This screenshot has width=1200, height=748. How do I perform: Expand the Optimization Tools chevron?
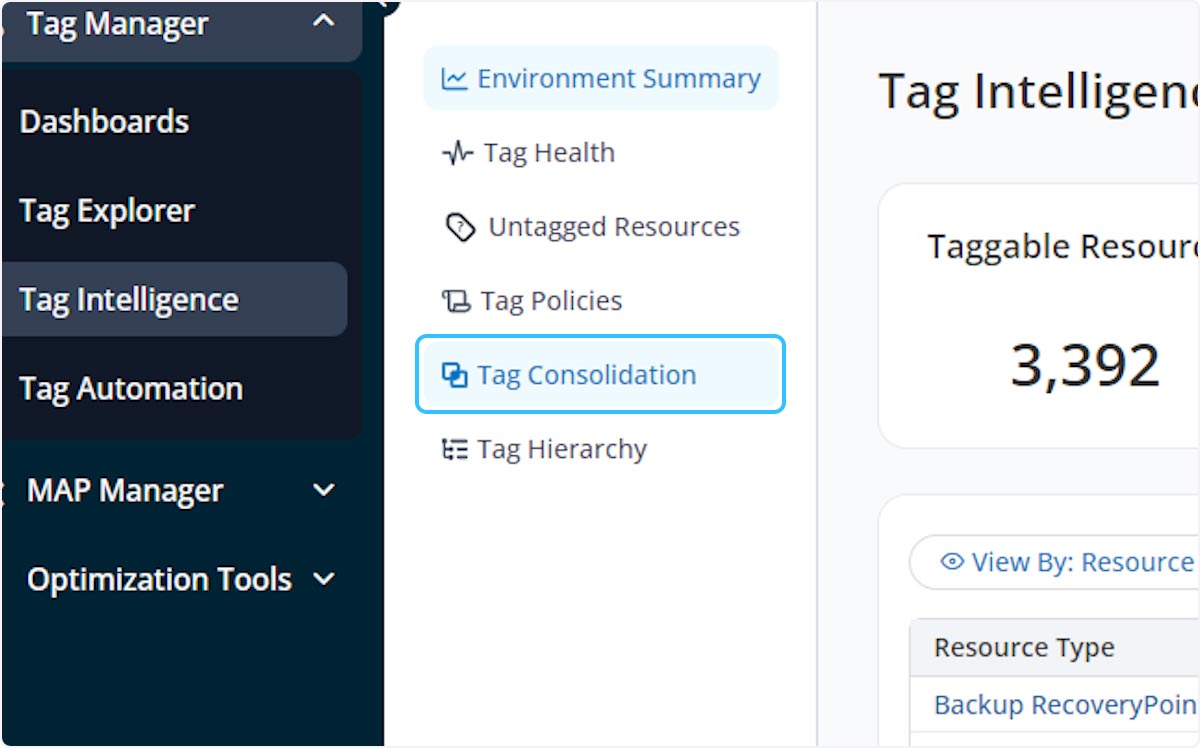click(x=324, y=579)
